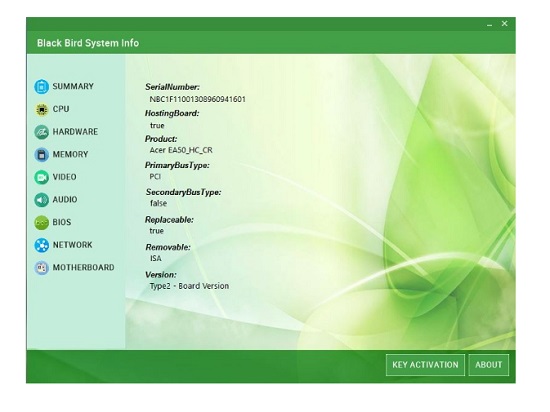
Task: Open the Hardware icon in the sidebar
Action: (41, 132)
